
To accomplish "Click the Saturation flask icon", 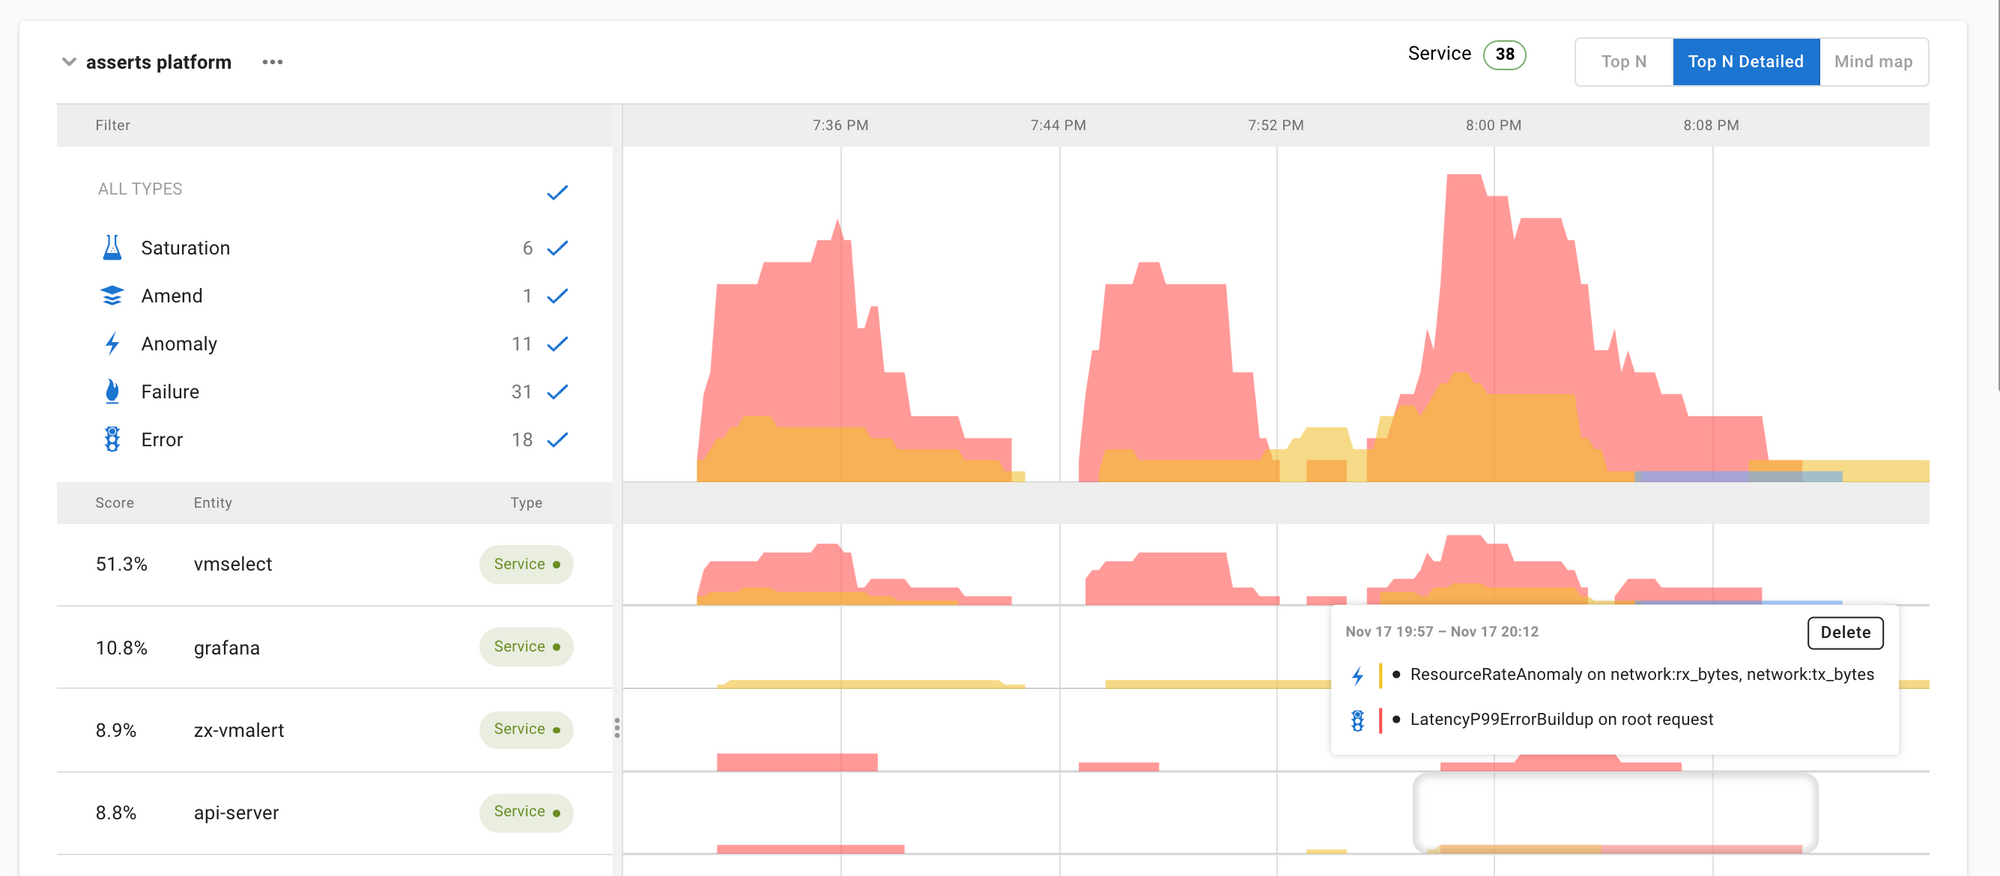I will click(112, 248).
